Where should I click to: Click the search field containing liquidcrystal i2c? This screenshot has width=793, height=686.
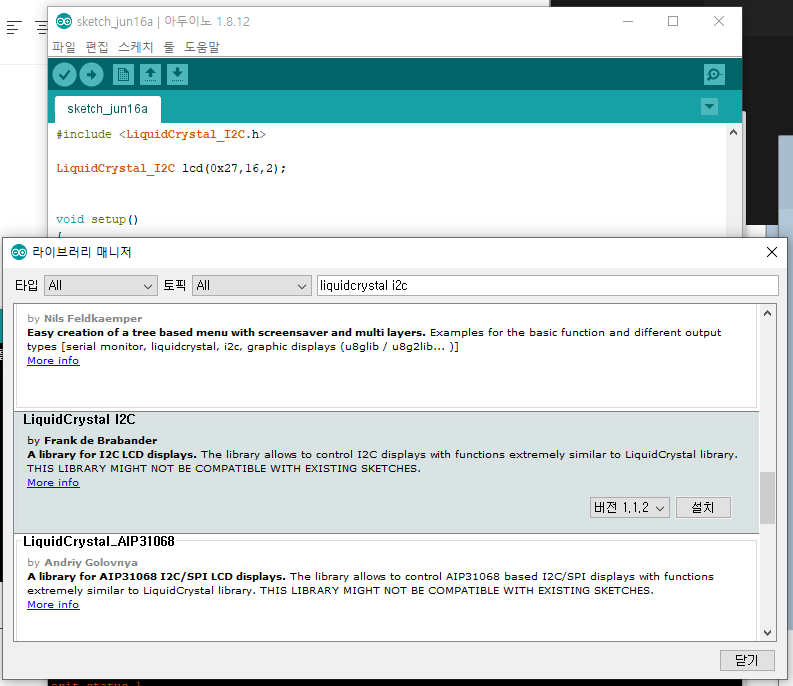pos(547,286)
